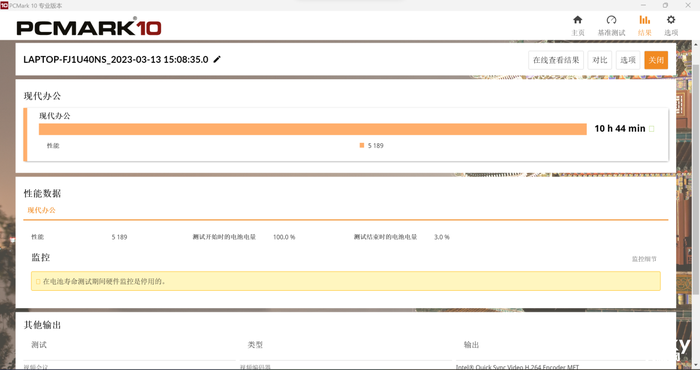Viewport: 700px width, 370px height.
Task: Click the 其他输出 section heading
Action: 42,325
